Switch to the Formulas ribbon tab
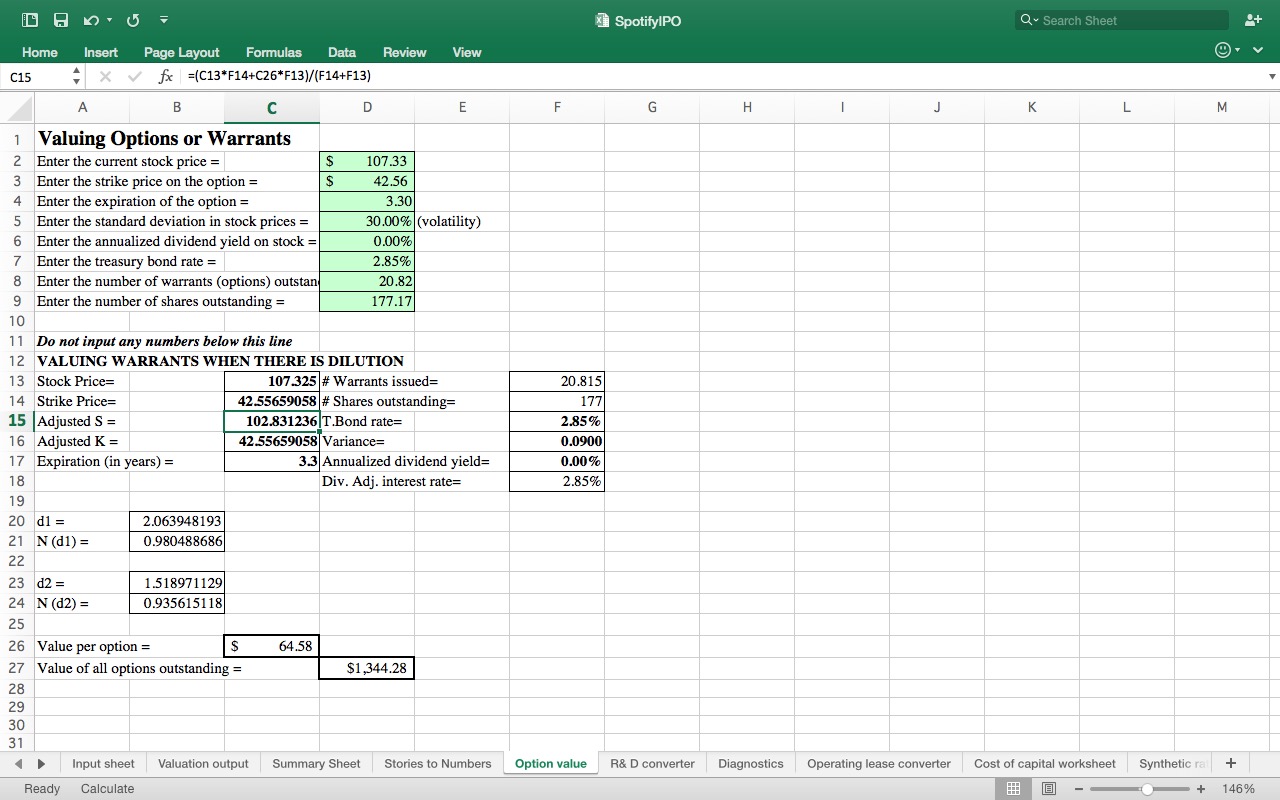1280x800 pixels. tap(273, 52)
